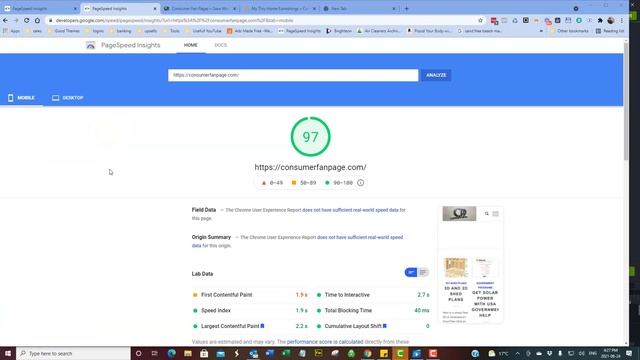Open Cortana from the taskbar
This screenshot has width=640, height=360.
(138, 353)
